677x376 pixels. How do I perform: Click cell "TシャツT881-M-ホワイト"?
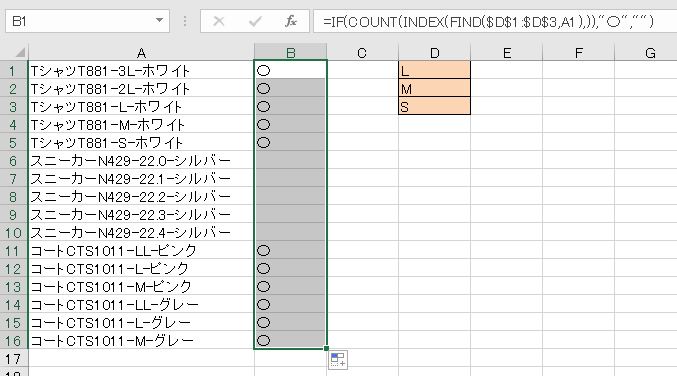[141, 124]
